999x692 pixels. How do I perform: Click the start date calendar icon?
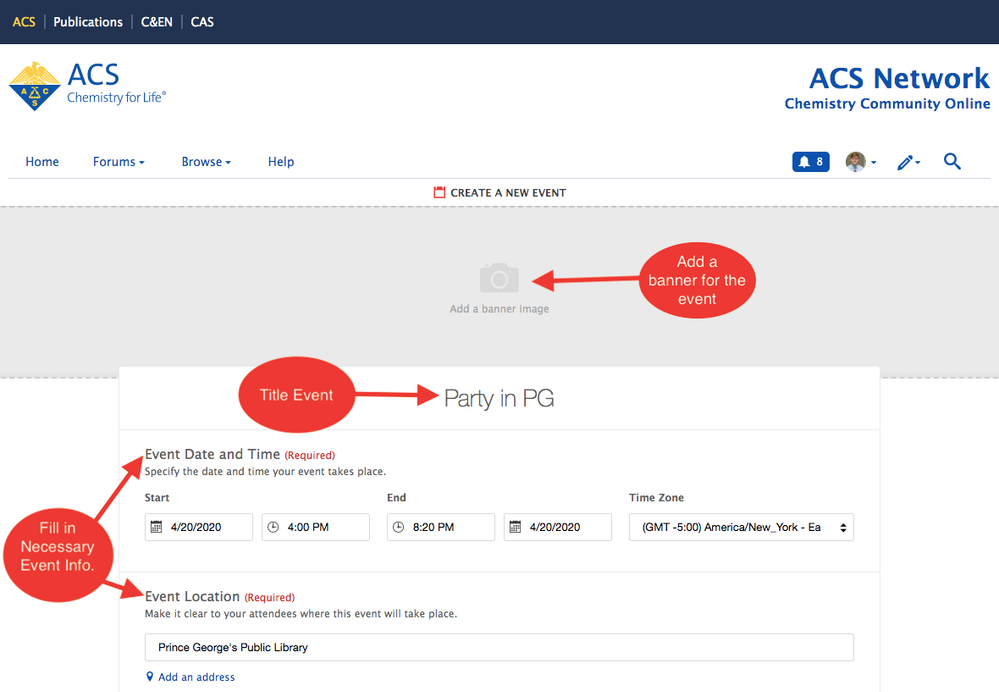(x=157, y=527)
